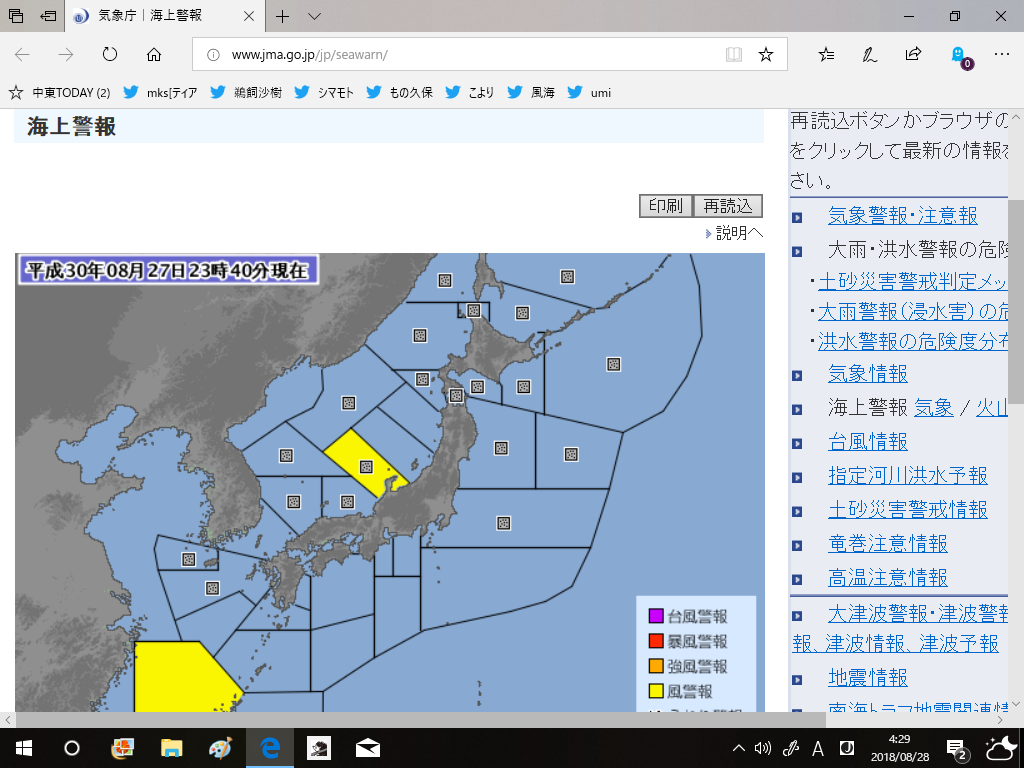Click the sea area marker east of Hokkaido
The height and width of the screenshot is (768, 1024).
613,364
